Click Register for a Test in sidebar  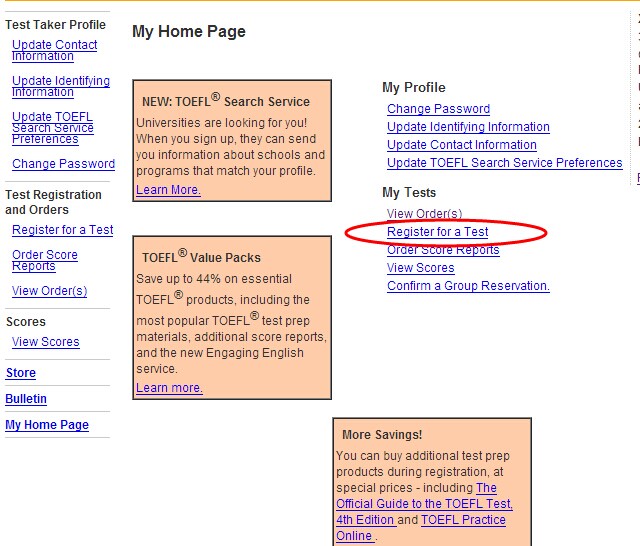click(62, 230)
